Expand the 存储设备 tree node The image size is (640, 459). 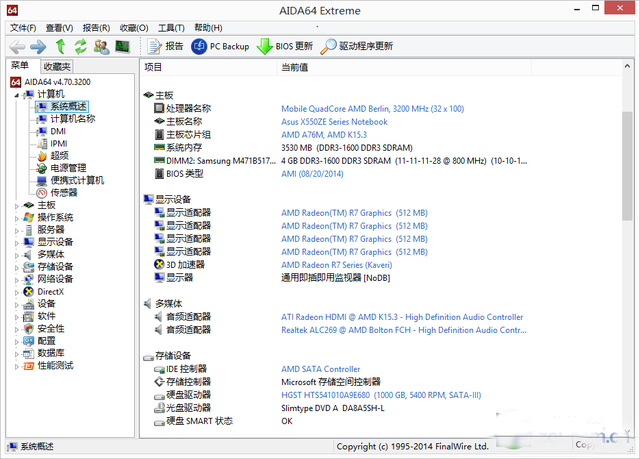click(17, 268)
